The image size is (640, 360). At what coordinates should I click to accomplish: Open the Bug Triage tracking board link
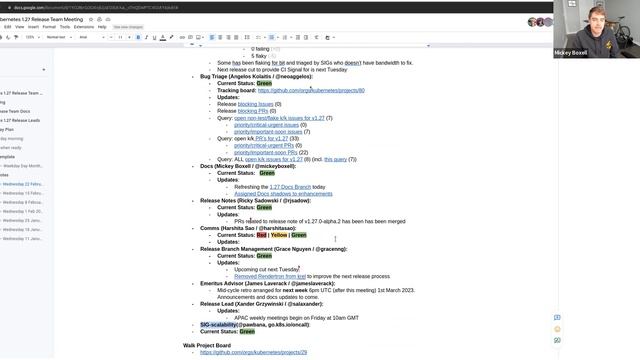pyautogui.click(x=311, y=90)
